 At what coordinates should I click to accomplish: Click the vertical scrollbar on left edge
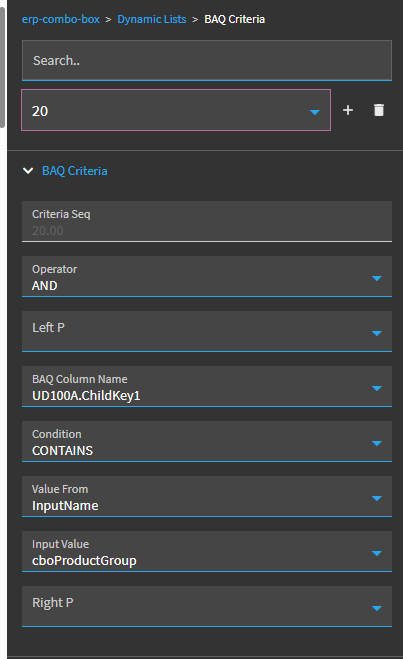pyautogui.click(x=3, y=65)
